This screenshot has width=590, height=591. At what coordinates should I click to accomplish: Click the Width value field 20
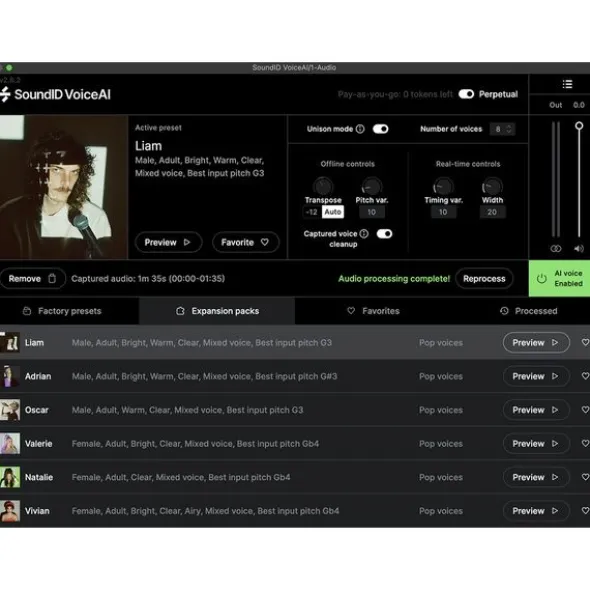point(492,212)
